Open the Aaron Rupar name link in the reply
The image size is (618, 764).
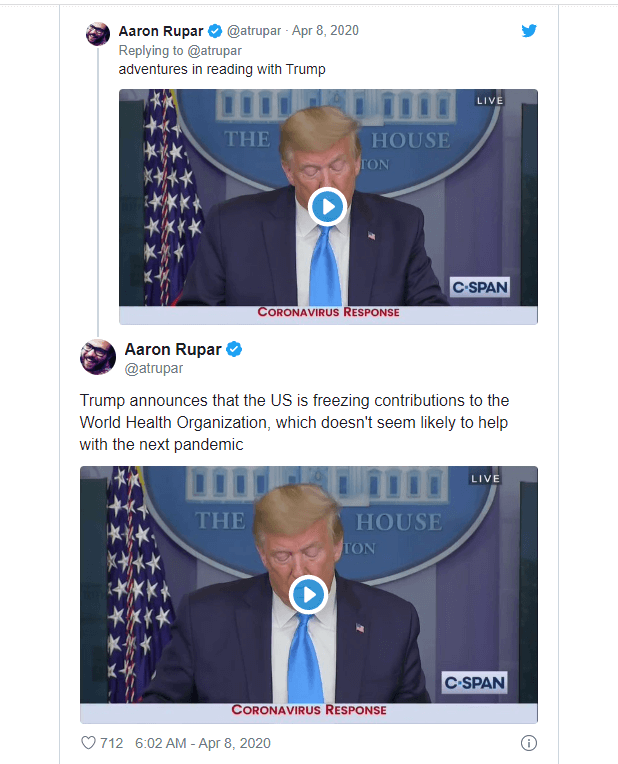click(x=161, y=31)
